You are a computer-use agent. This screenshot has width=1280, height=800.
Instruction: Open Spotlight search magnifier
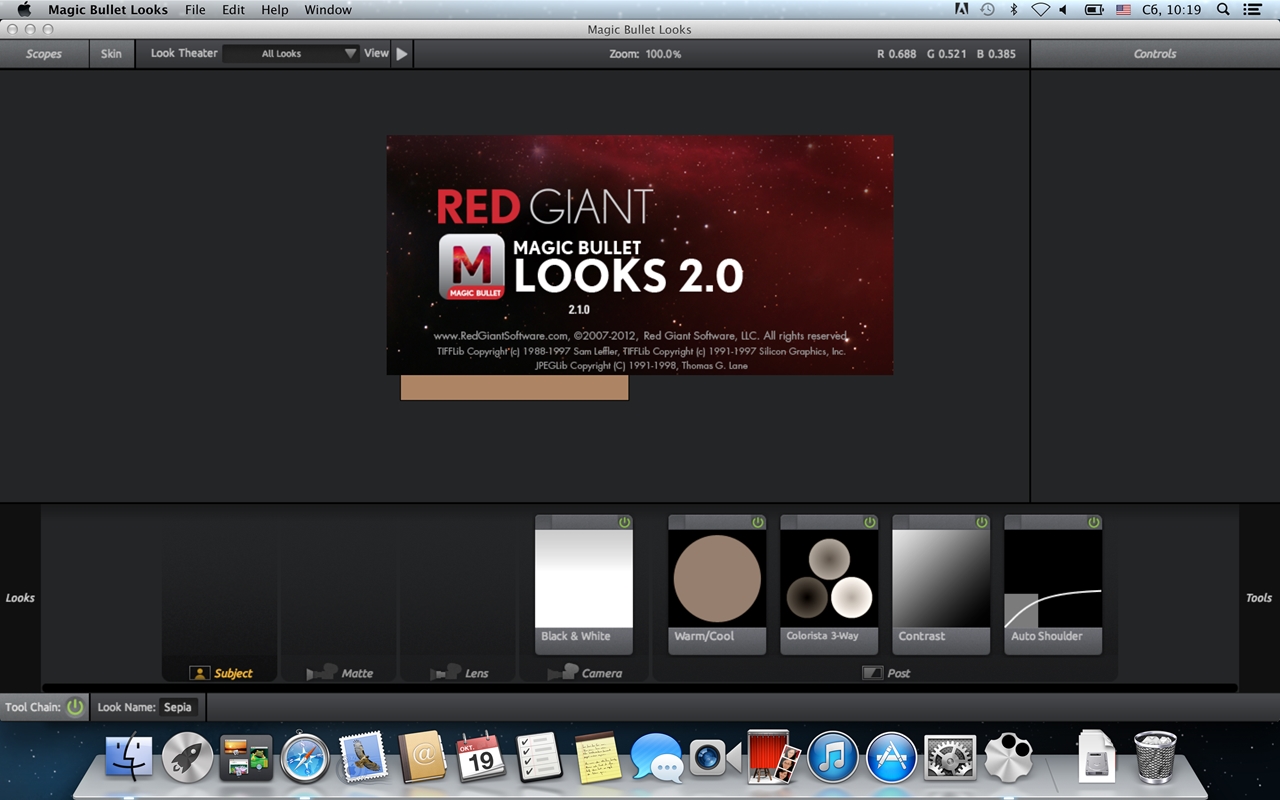pyautogui.click(x=1223, y=10)
